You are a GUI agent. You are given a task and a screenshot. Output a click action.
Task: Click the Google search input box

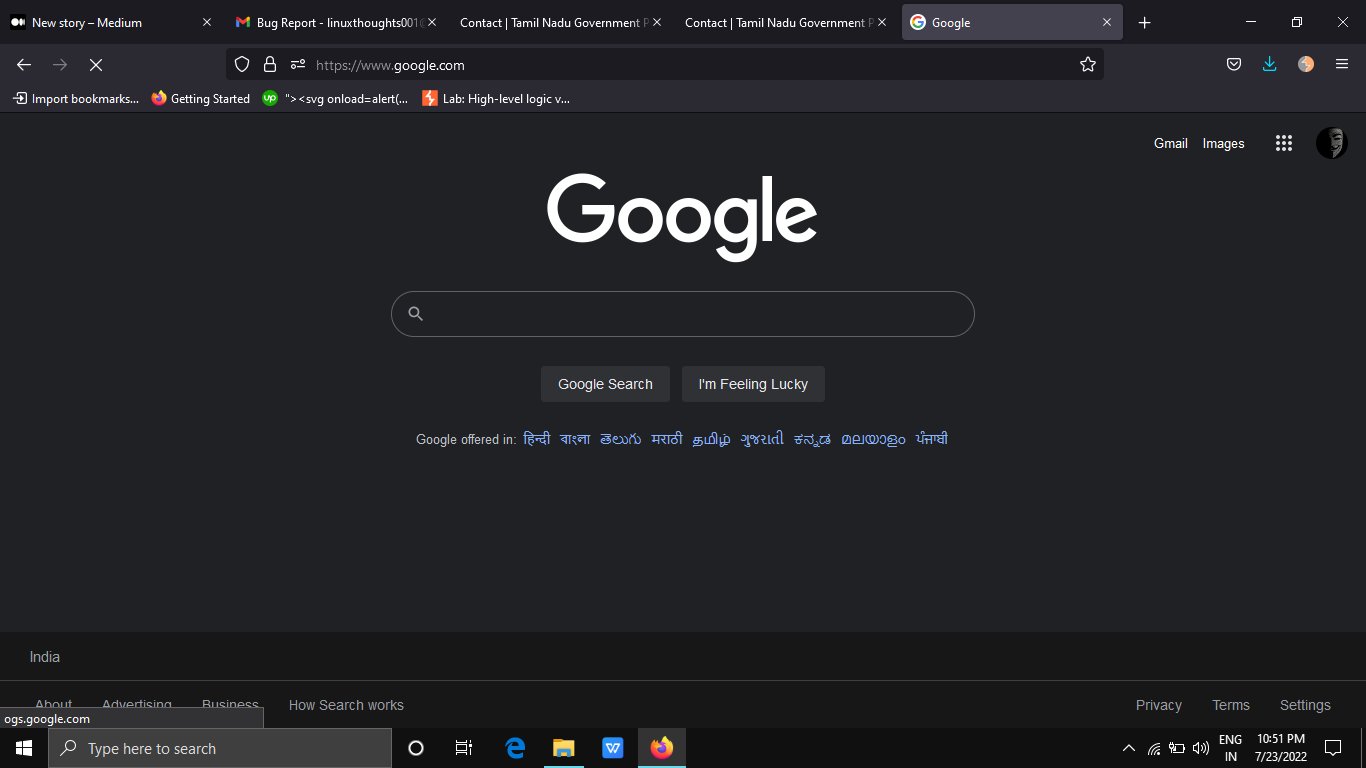click(683, 314)
